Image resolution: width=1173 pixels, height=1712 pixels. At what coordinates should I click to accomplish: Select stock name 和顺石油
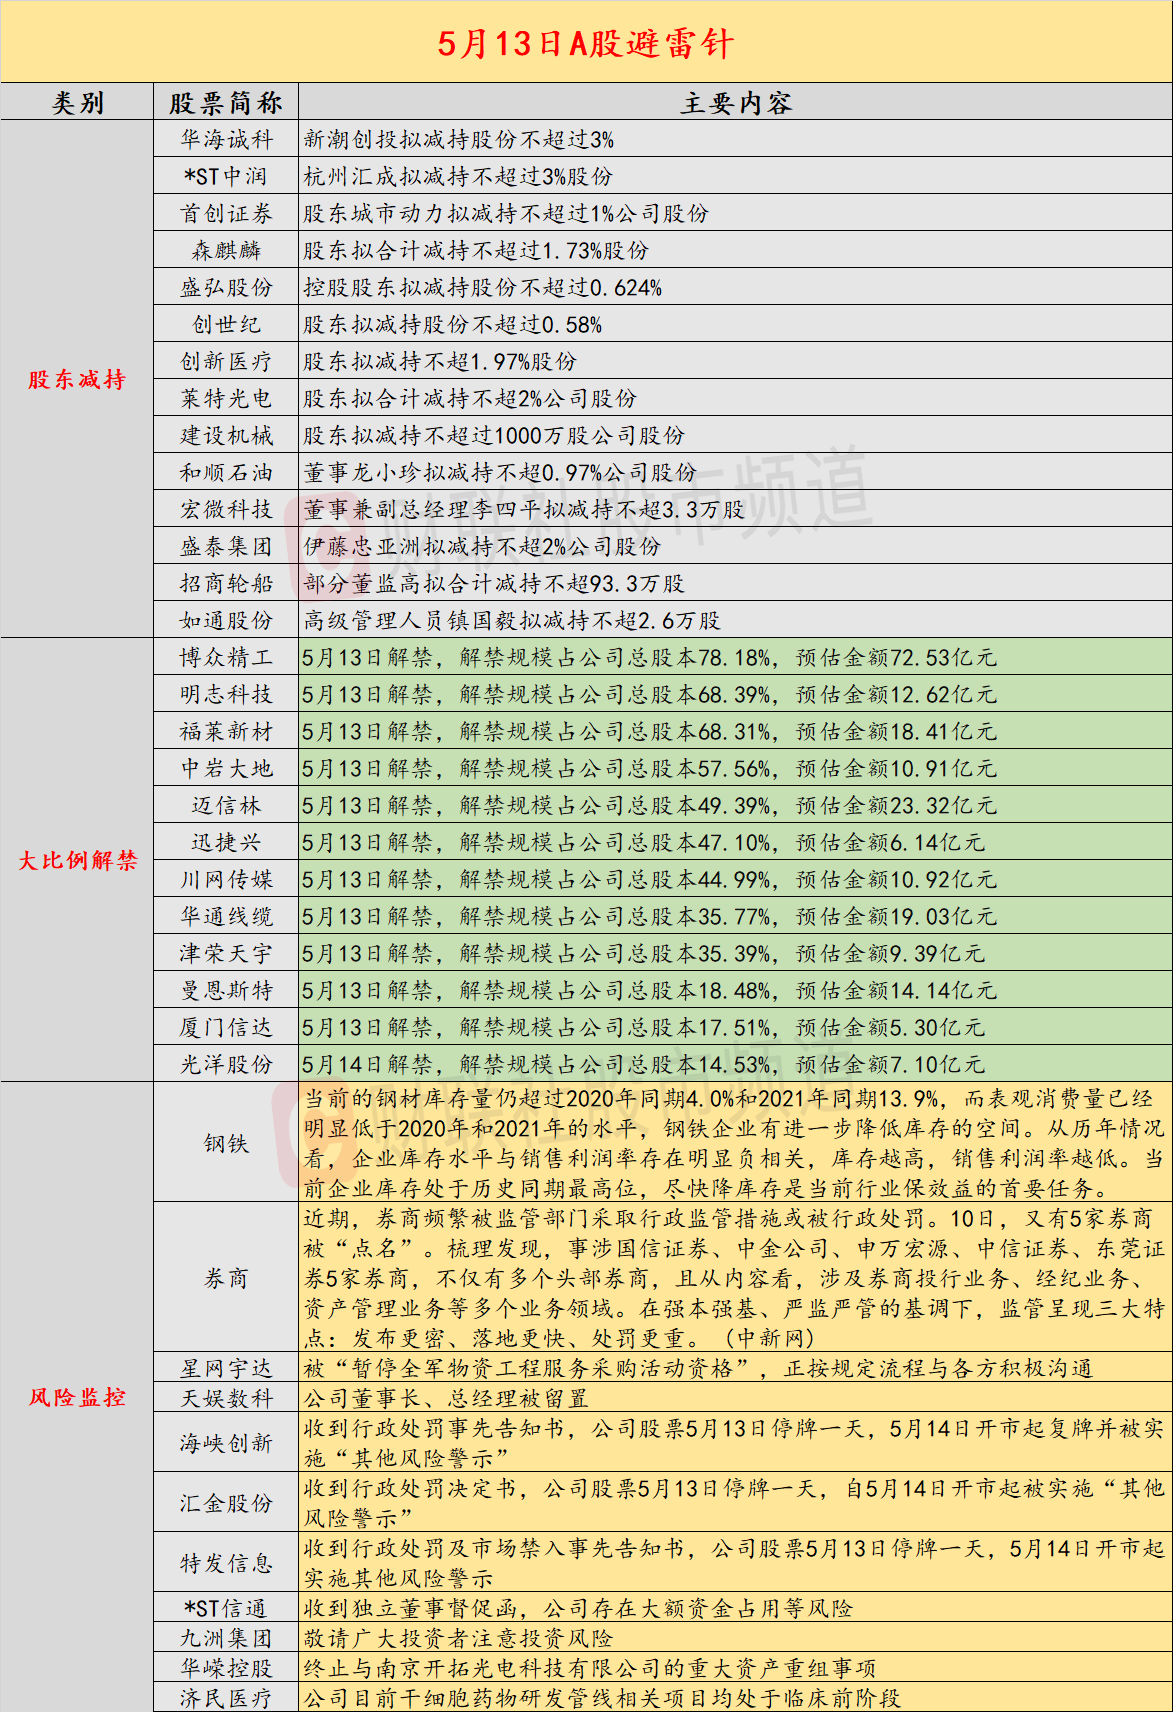point(226,472)
